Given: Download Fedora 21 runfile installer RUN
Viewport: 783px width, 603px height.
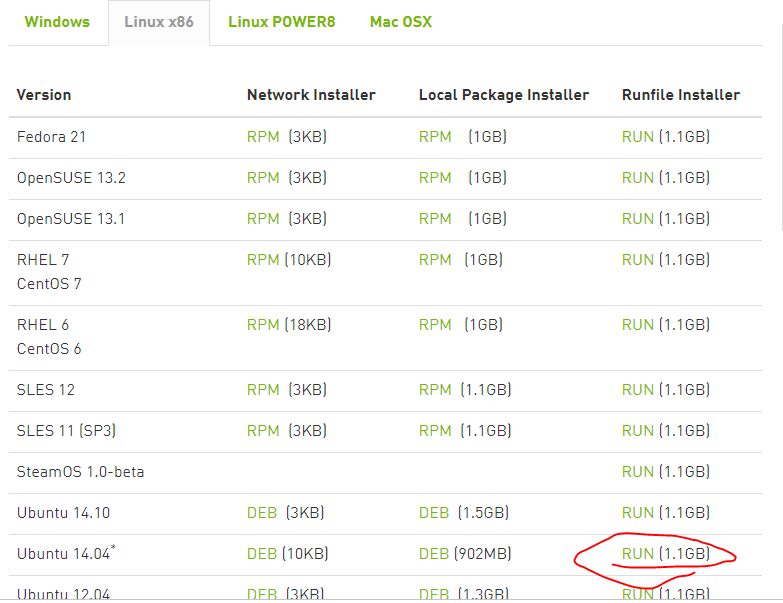Looking at the screenshot, I should tap(638, 137).
